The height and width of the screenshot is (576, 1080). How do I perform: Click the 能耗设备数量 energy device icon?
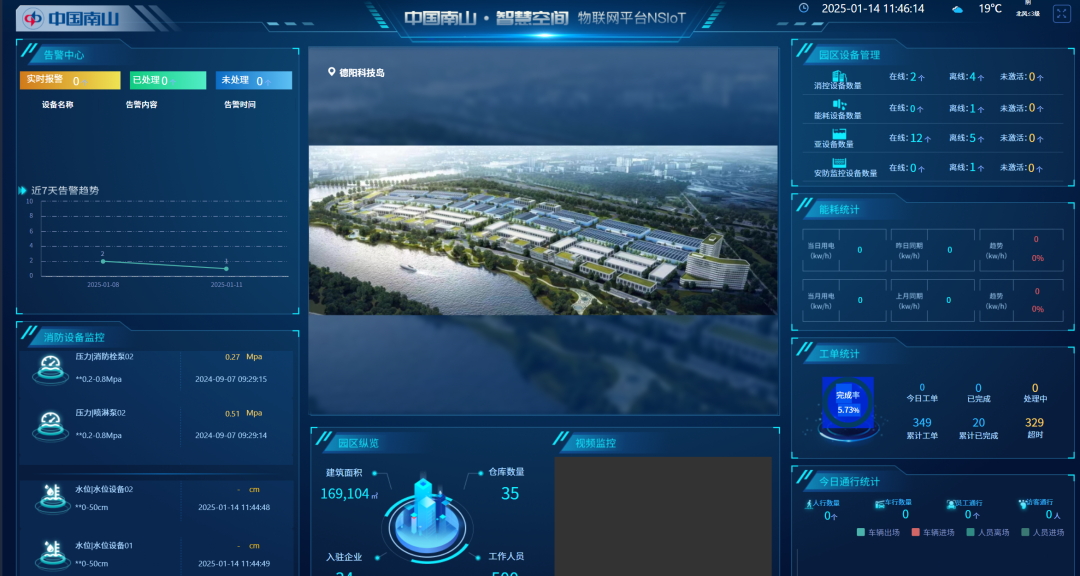coord(840,104)
